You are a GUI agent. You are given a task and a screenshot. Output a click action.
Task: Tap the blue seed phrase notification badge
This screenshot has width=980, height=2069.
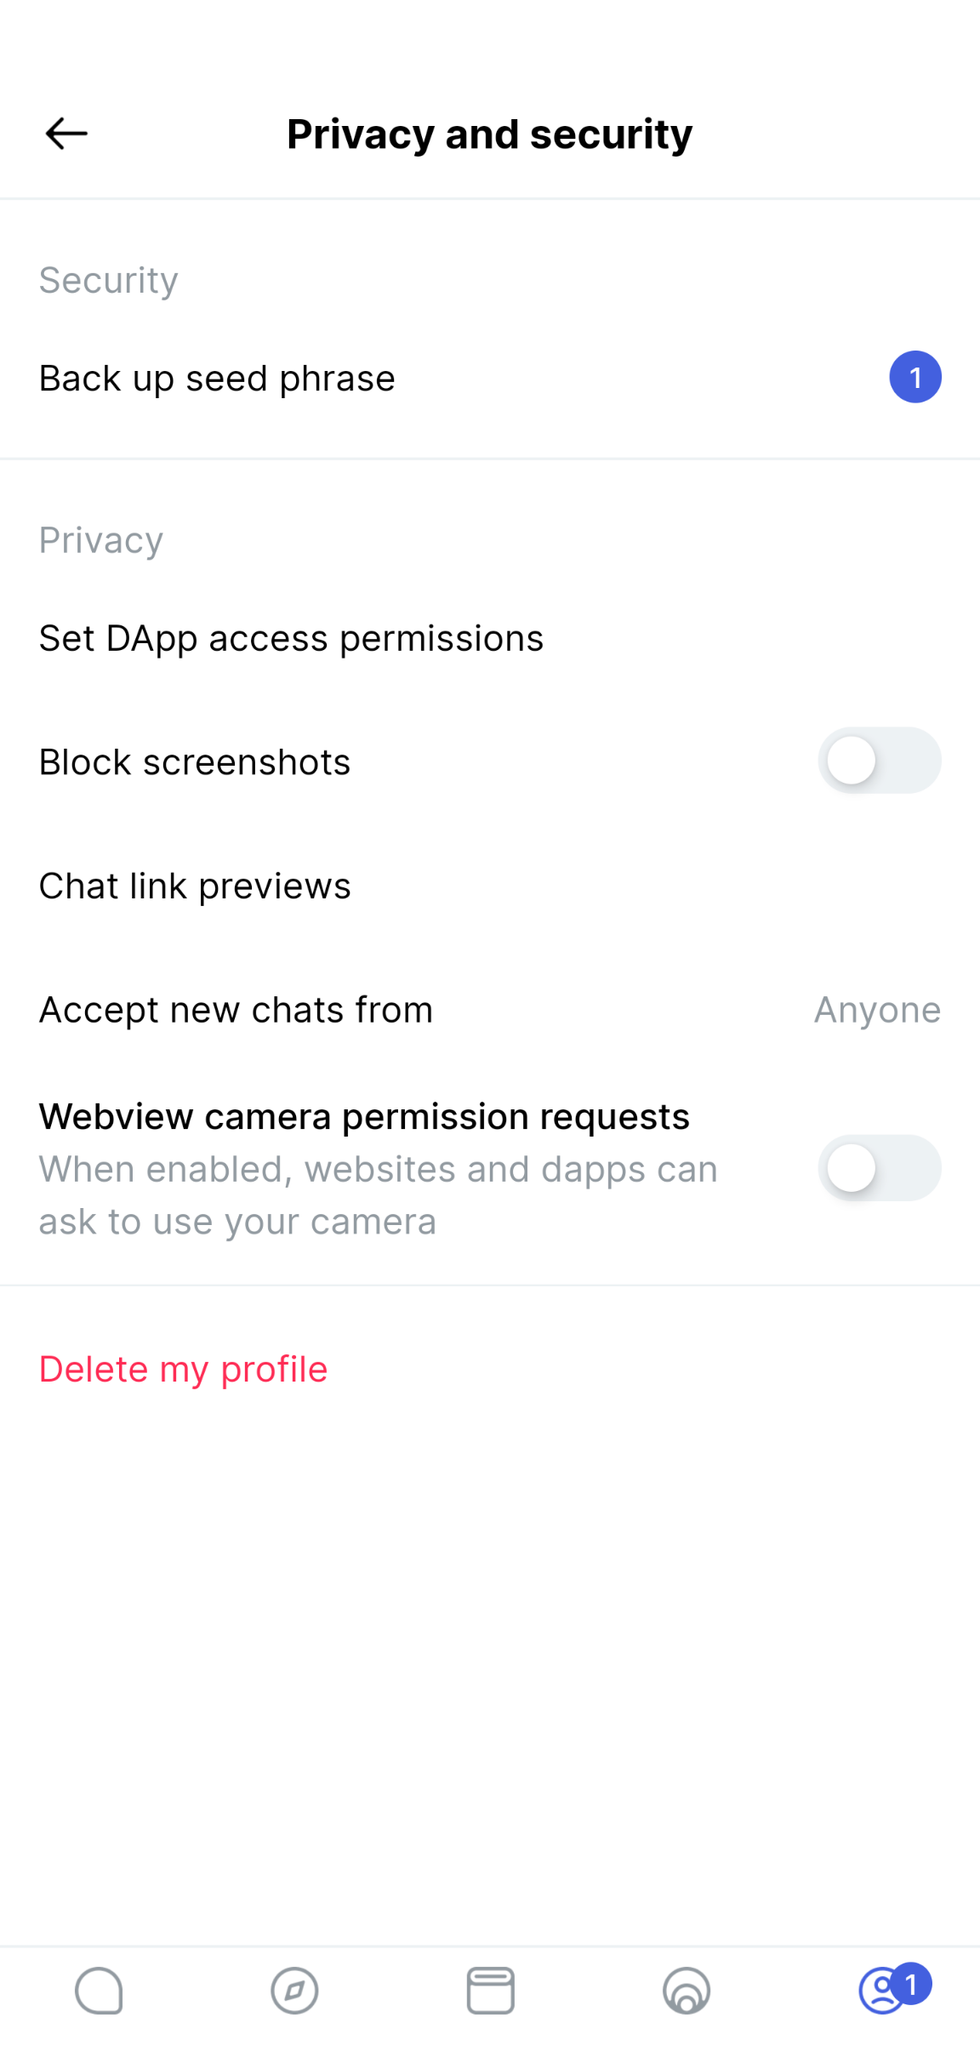click(x=915, y=377)
